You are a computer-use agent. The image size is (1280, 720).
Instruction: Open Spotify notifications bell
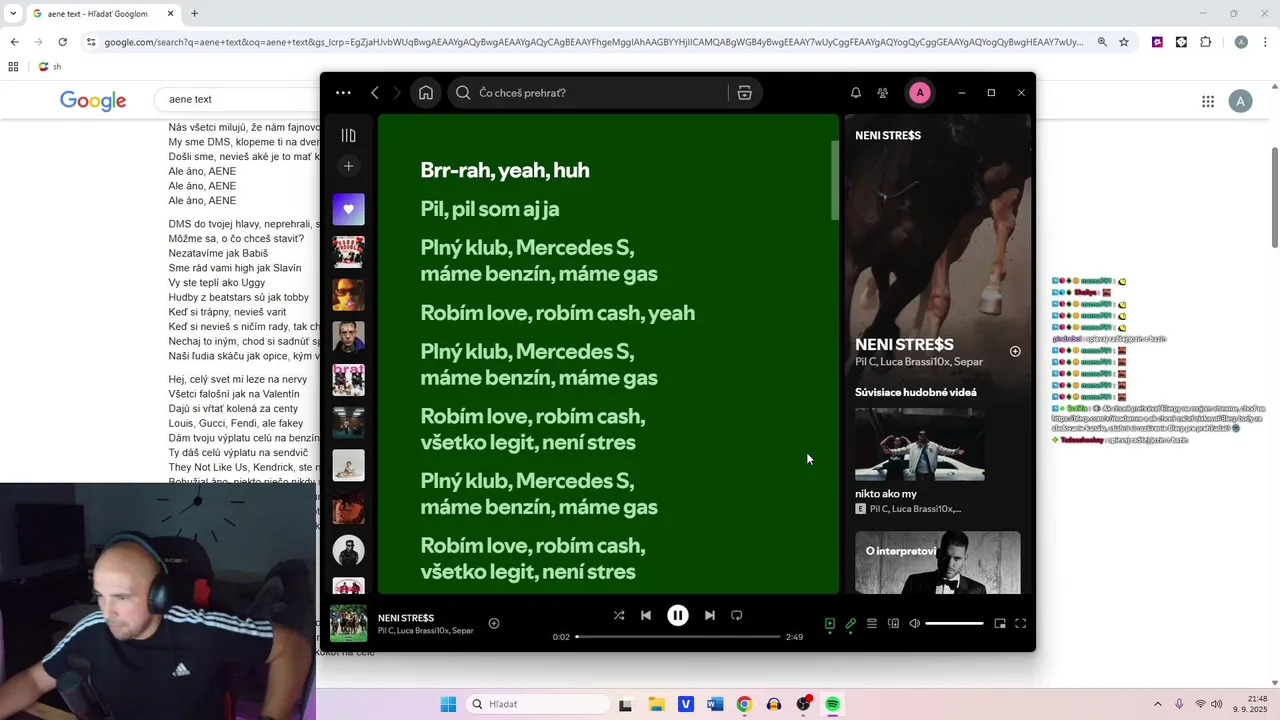[x=856, y=93]
